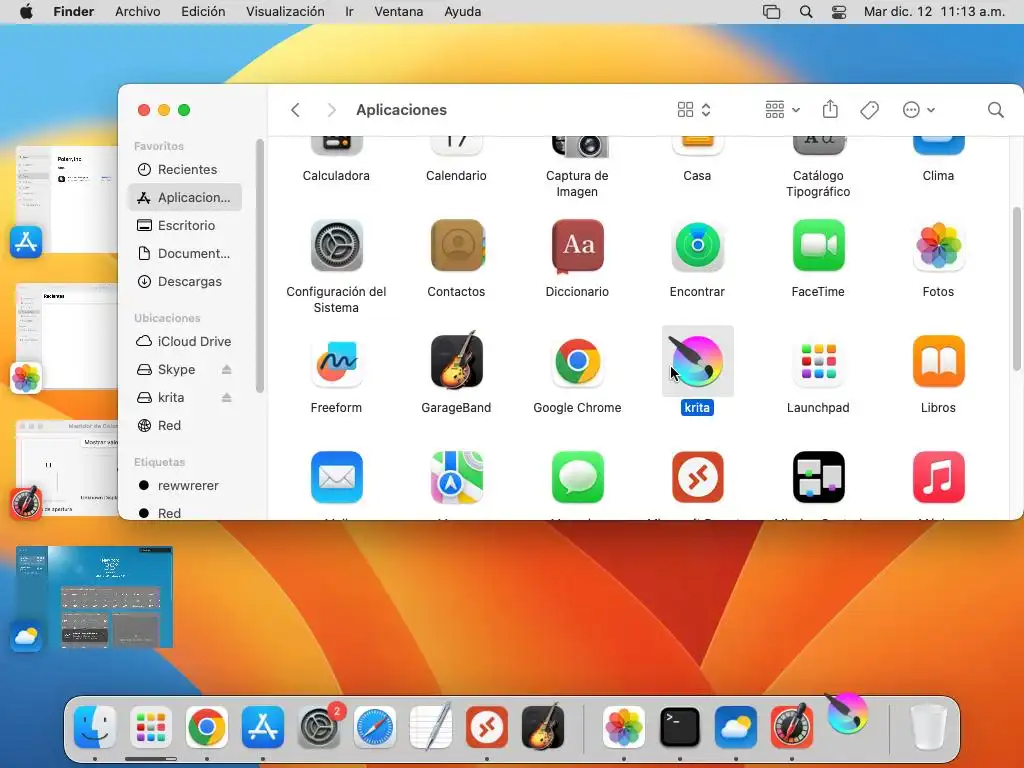1024x768 pixels.
Task: Open the krita volume in the sidebar
Action: (171, 398)
